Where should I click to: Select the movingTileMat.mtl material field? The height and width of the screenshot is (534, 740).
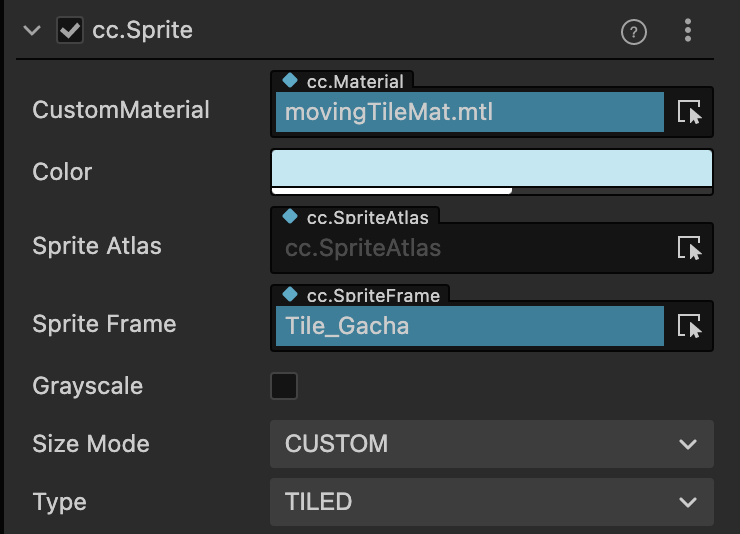pyautogui.click(x=469, y=112)
